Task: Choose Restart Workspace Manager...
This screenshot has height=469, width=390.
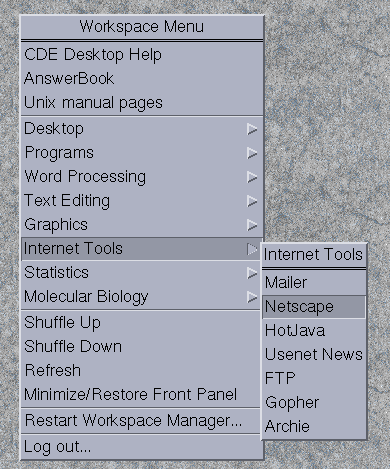Action: (x=142, y=421)
